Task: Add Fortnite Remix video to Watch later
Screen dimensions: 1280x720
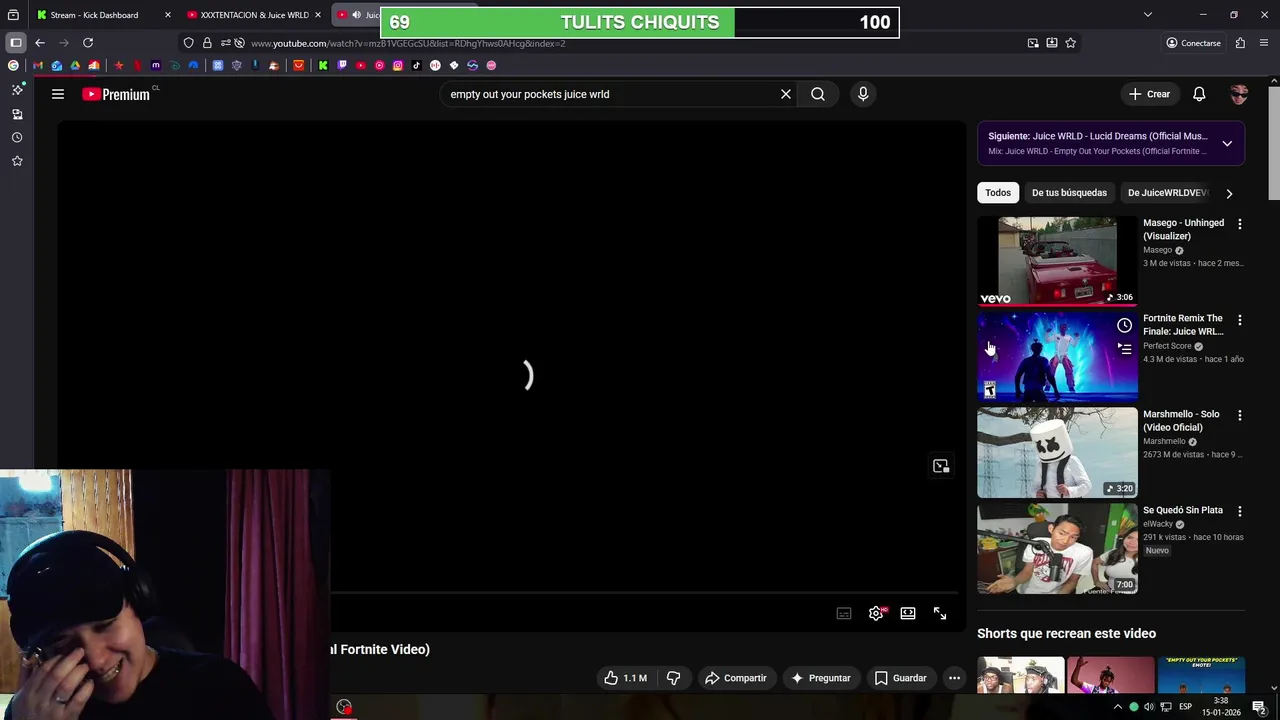Action: point(1124,325)
